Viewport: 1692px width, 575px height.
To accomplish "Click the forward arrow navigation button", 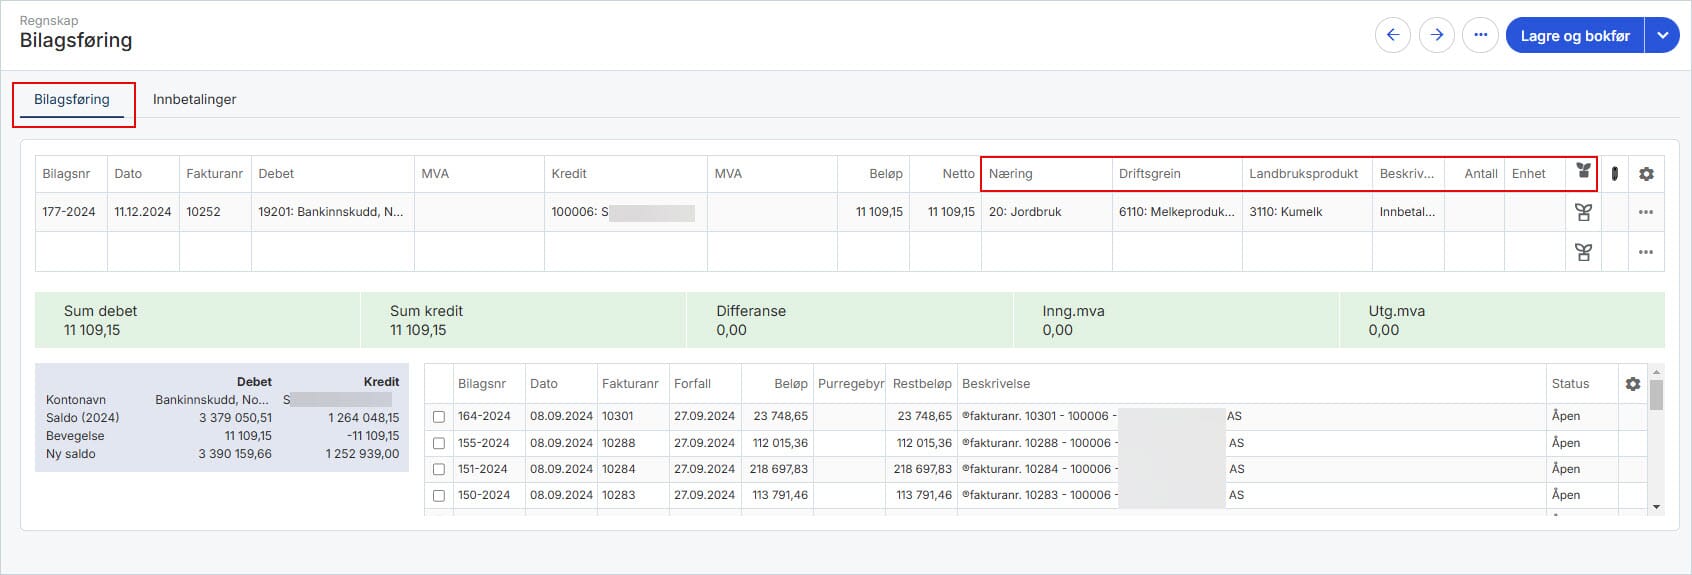I will click(1437, 35).
